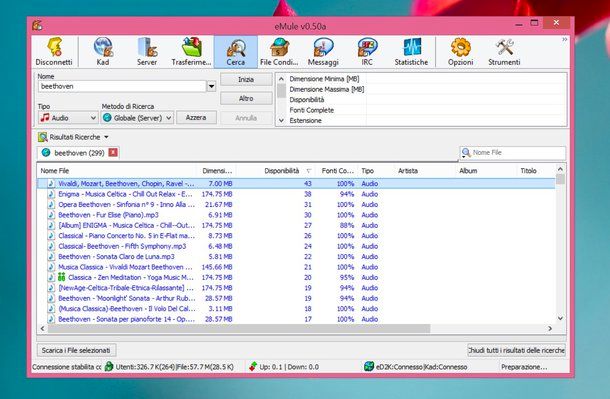The image size is (610, 399).
Task: Click the Inizia search button
Action: pyautogui.click(x=246, y=80)
